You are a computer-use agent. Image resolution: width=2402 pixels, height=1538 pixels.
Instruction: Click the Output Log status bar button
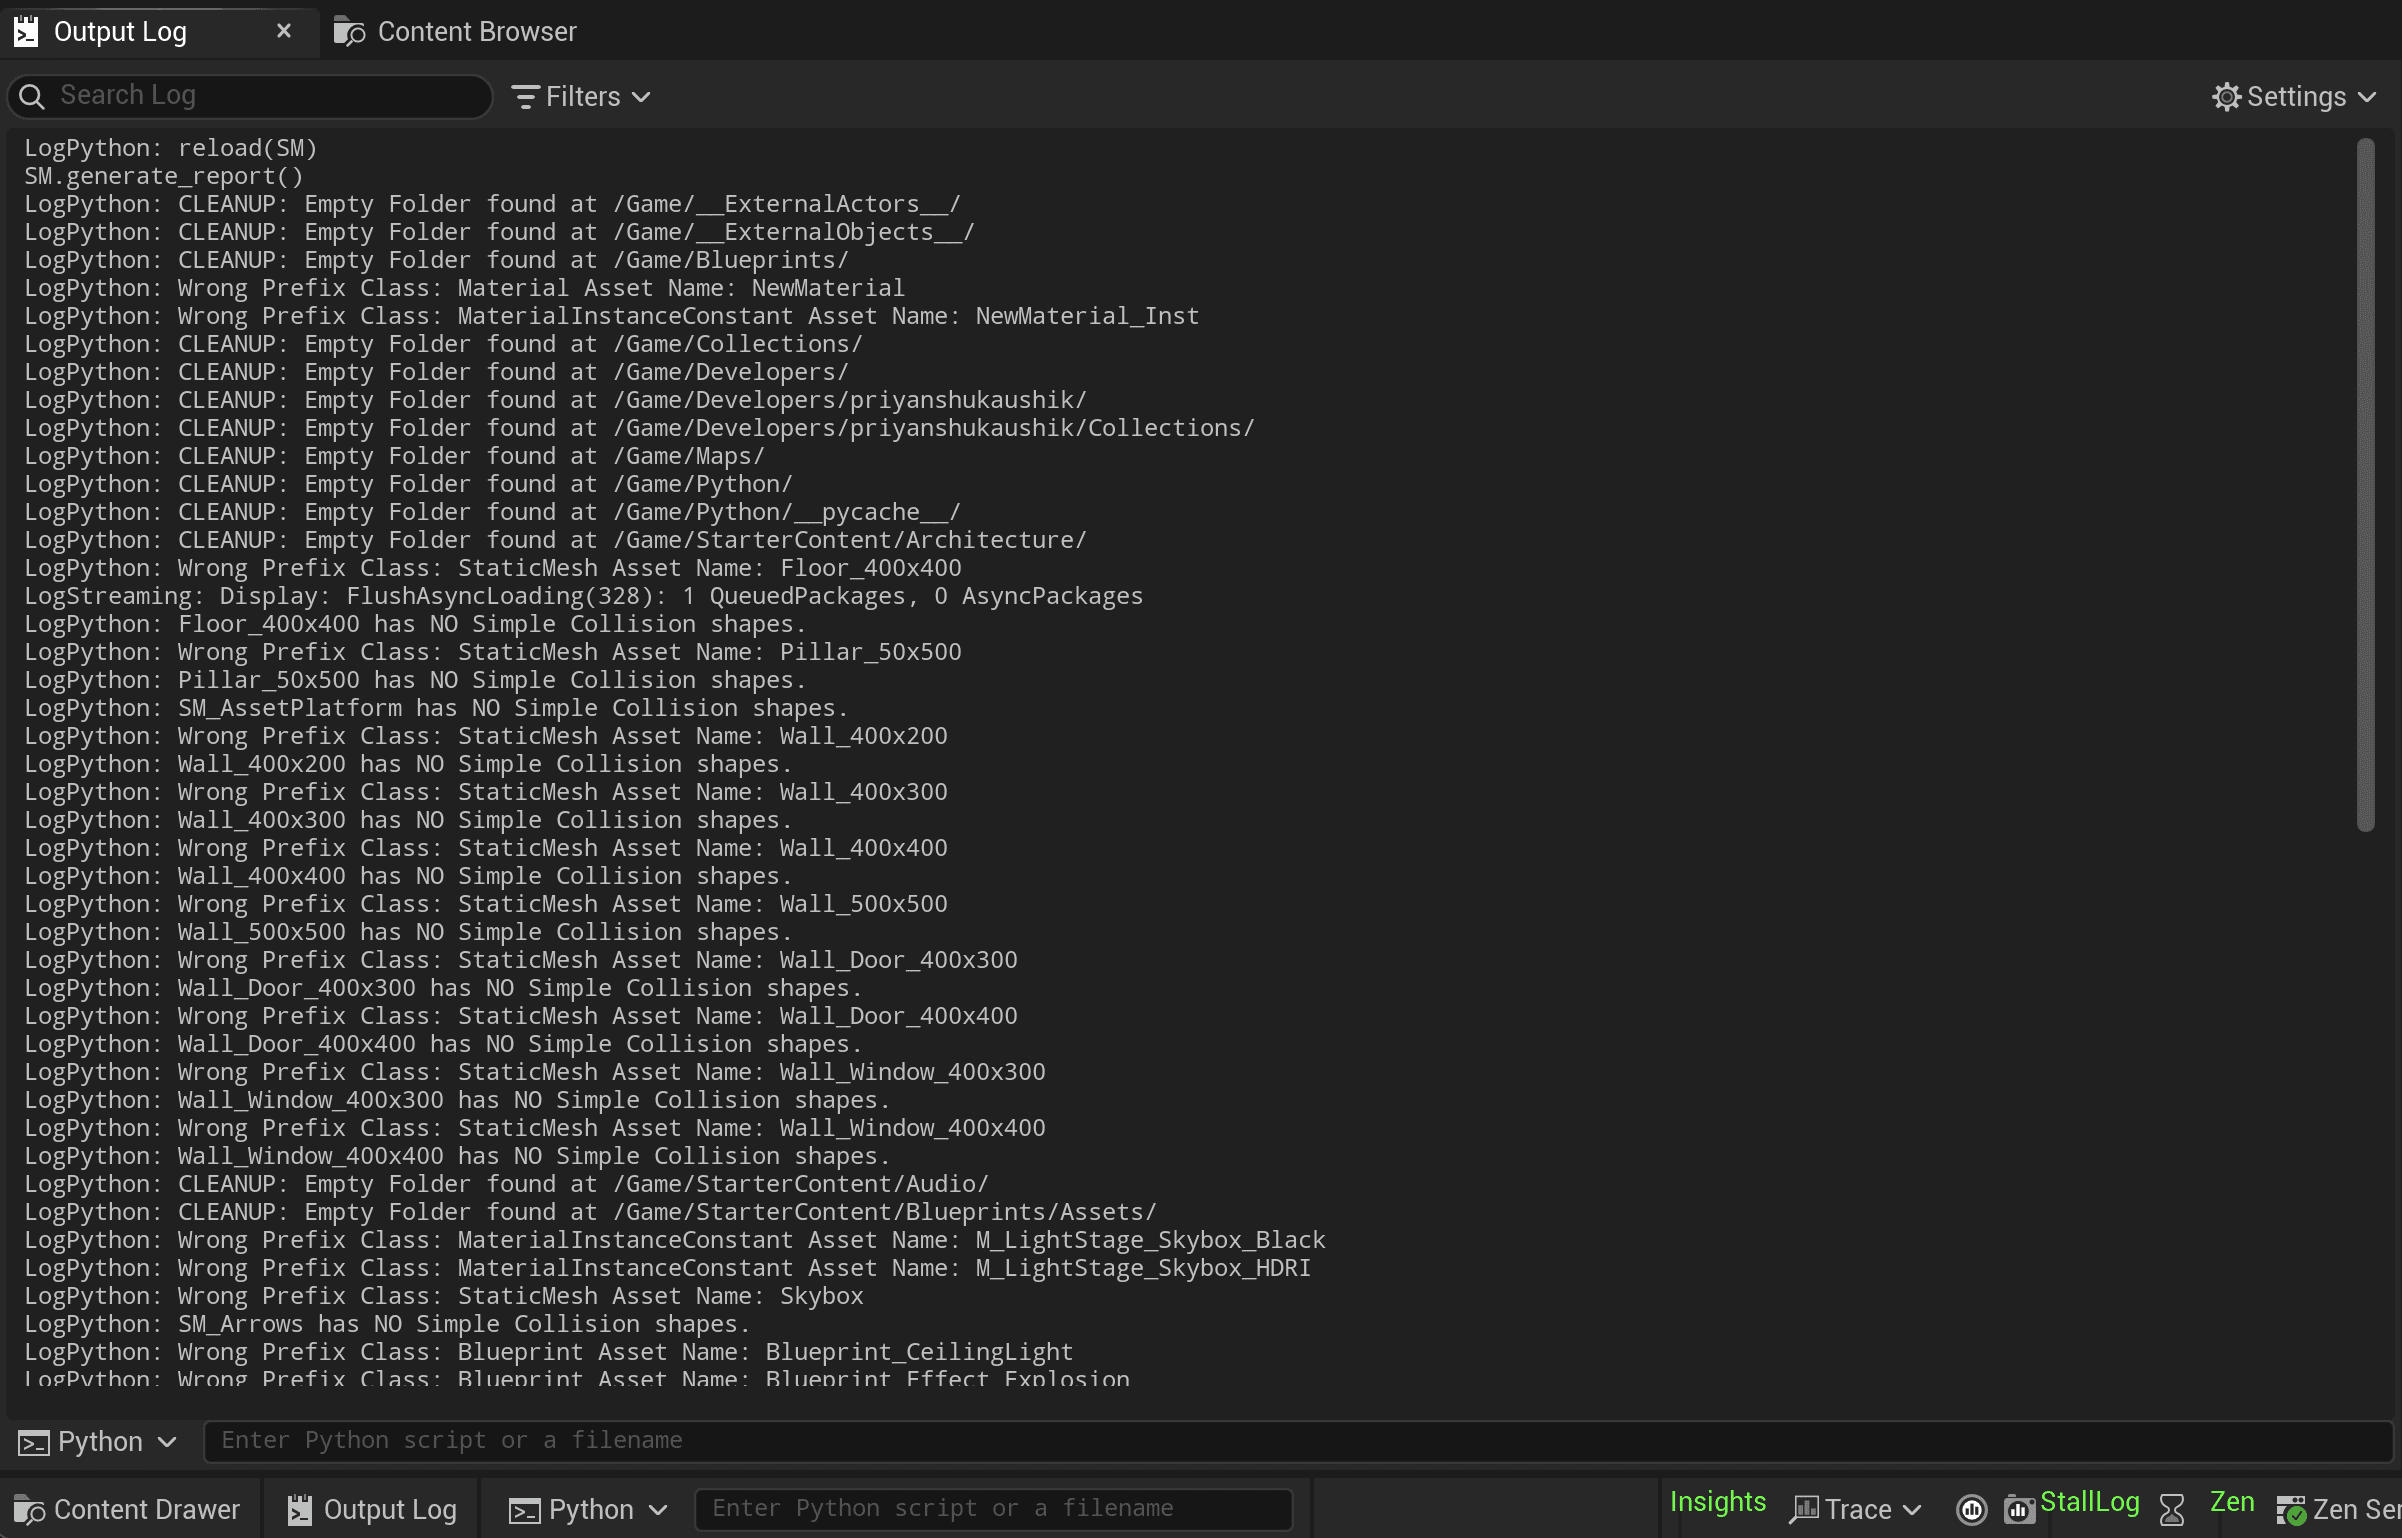372,1509
